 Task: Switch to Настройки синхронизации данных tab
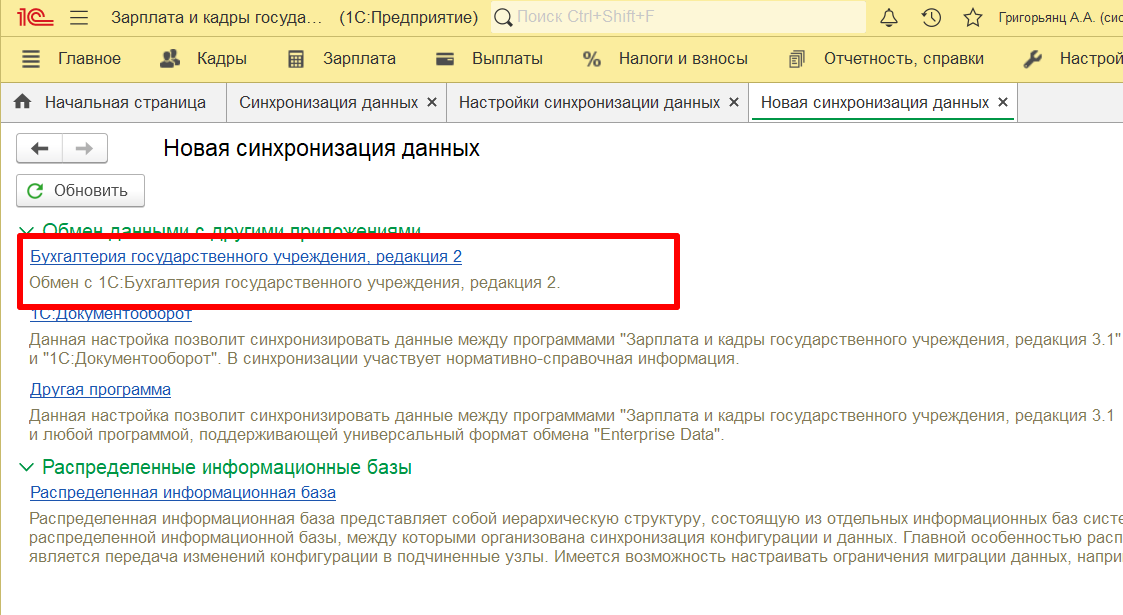(589, 103)
